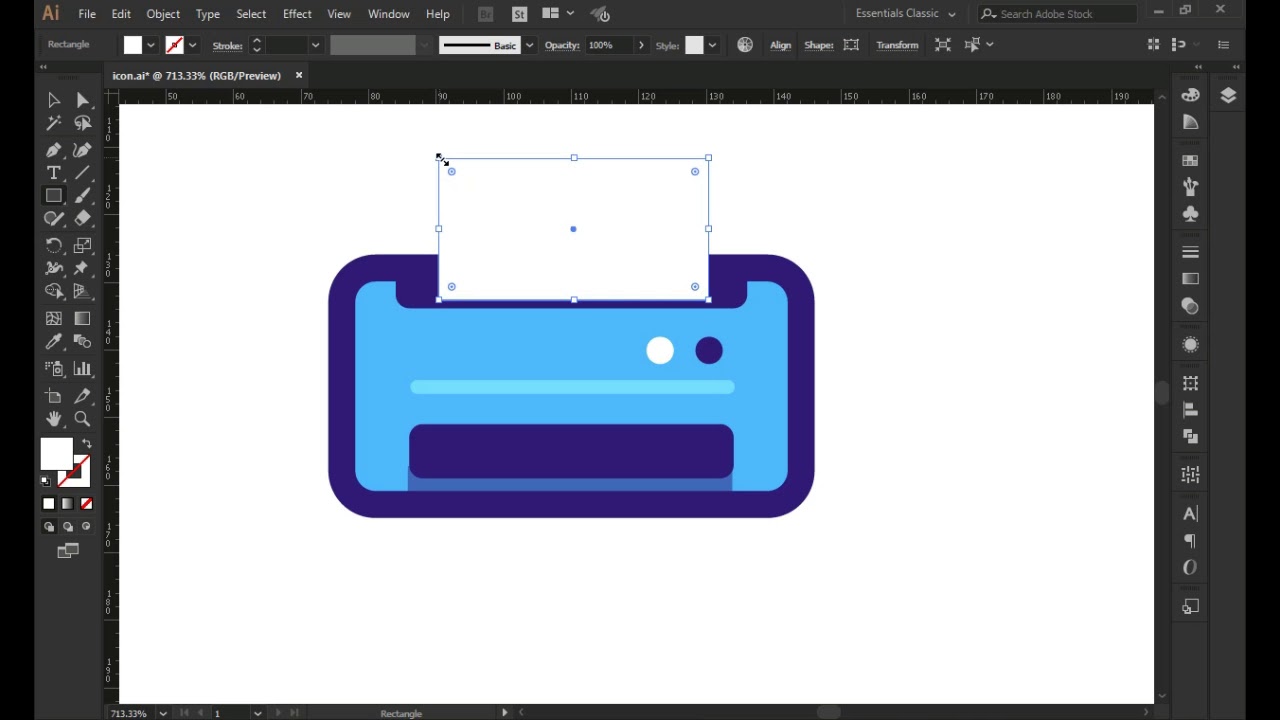Select the Pen tool
Screen dimensions: 1280x720
coord(54,150)
